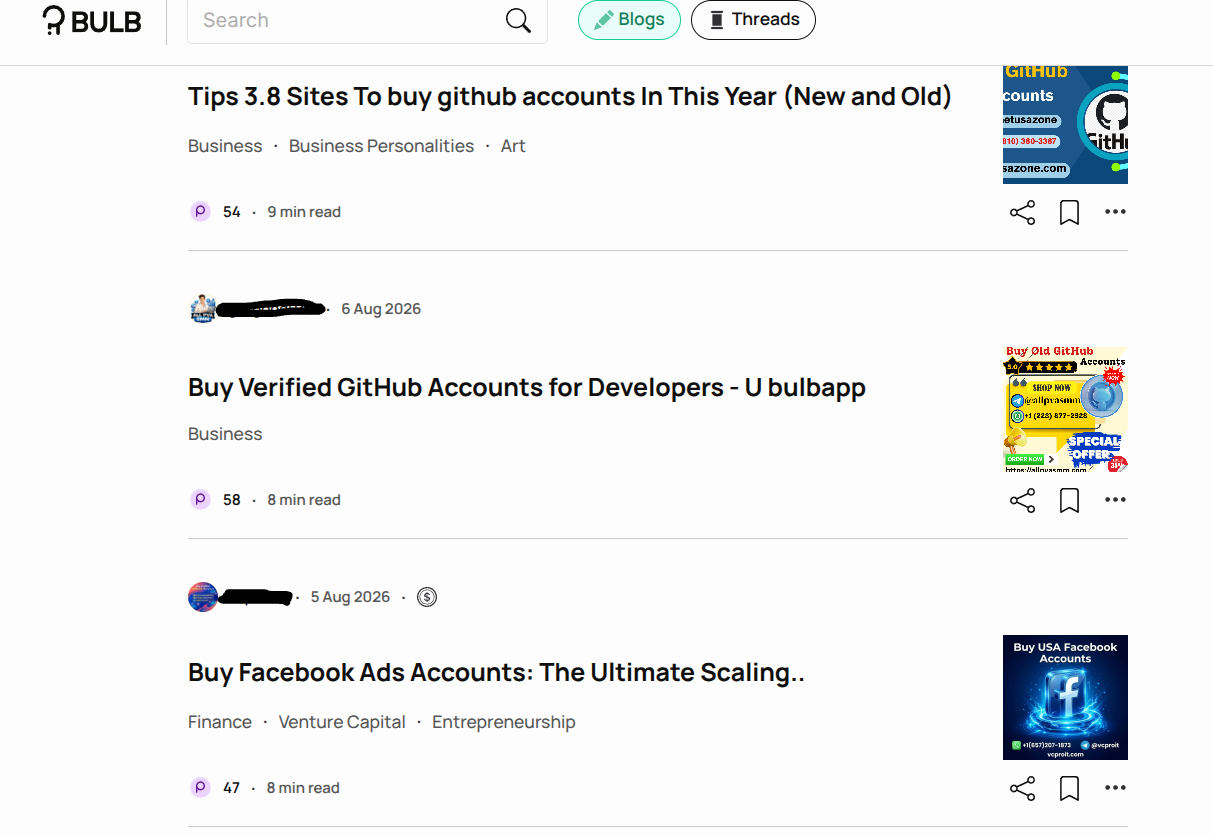
Task: Open the GitHub thumbnail of Tips 3.8 post
Action: (x=1065, y=125)
